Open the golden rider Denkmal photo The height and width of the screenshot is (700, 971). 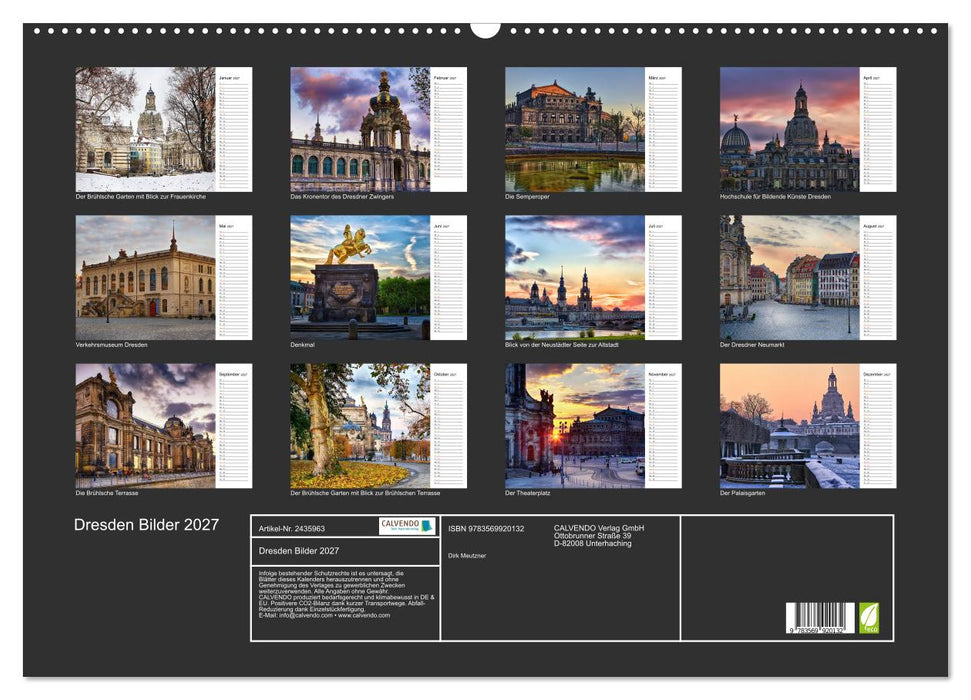[x=360, y=278]
